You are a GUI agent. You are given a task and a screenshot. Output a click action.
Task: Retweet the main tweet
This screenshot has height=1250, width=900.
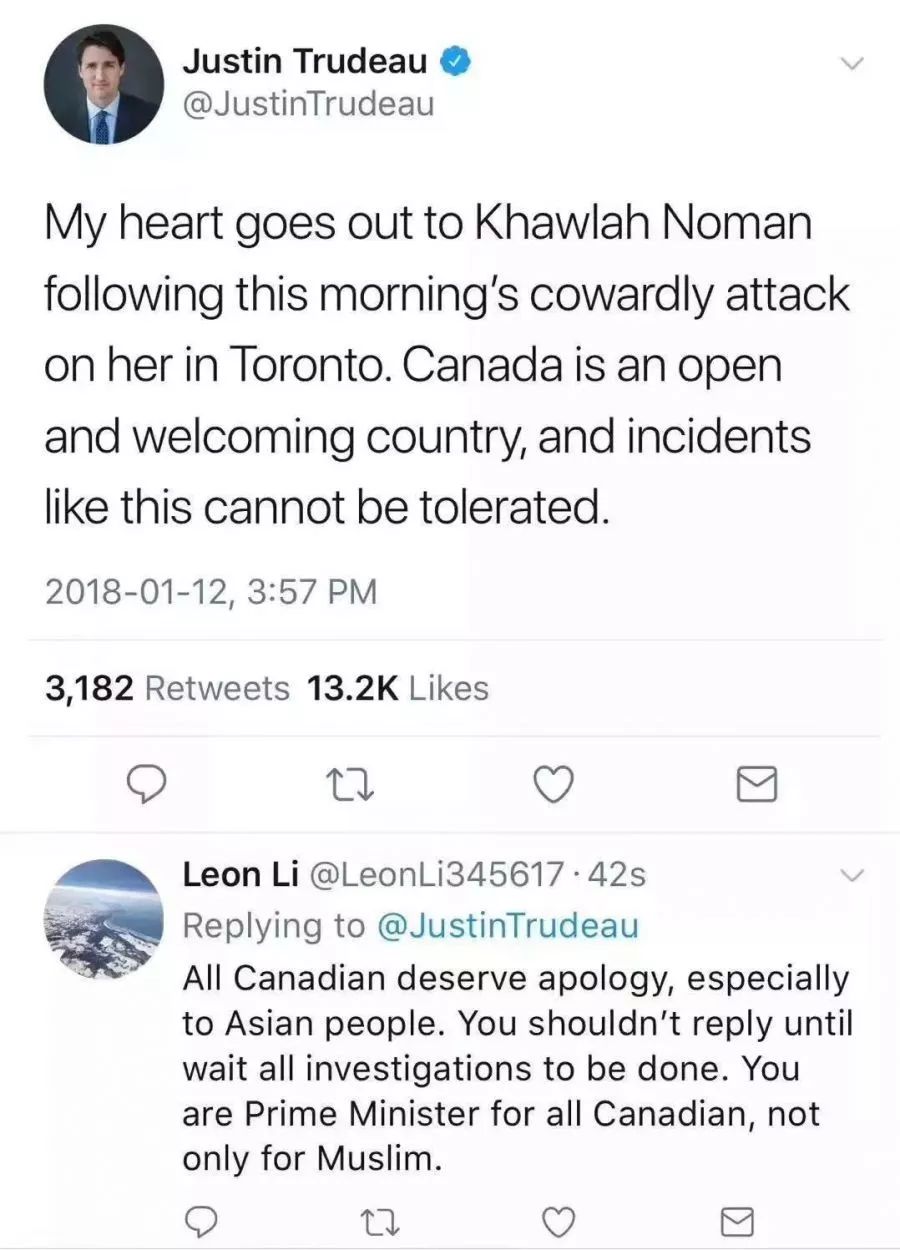coord(351,785)
